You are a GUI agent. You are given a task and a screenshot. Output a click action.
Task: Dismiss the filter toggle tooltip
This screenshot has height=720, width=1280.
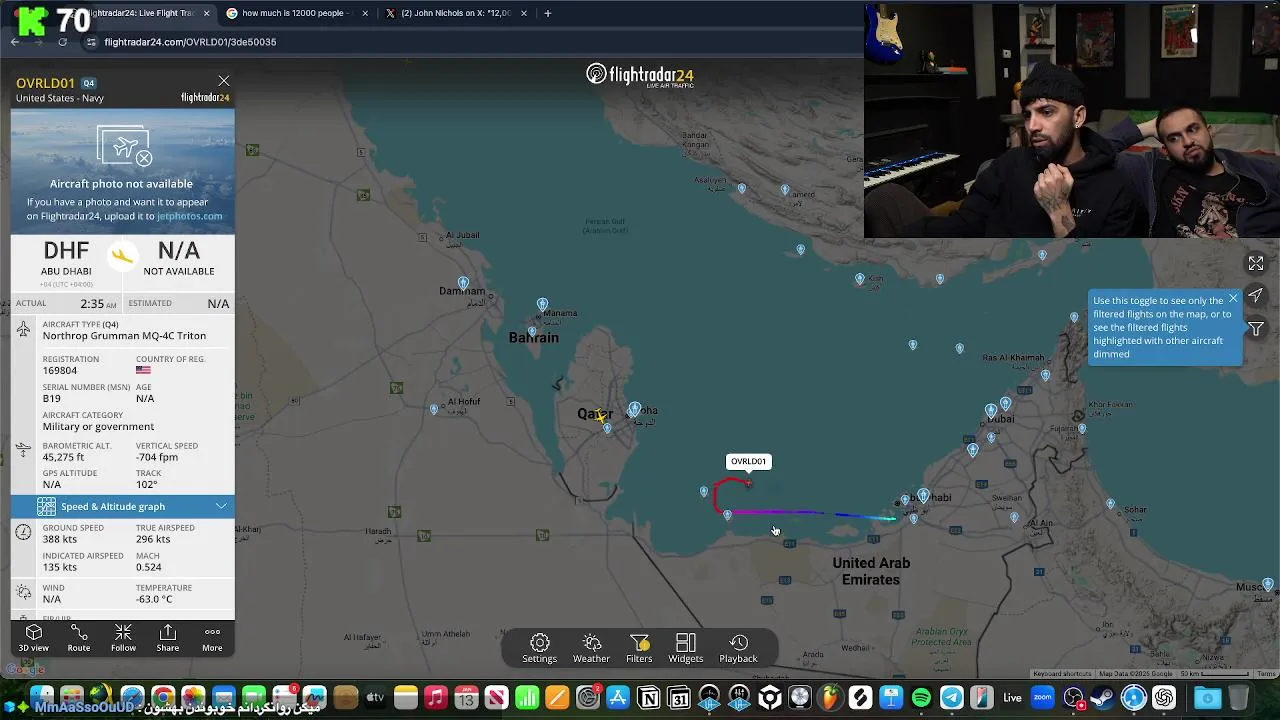[1233, 298]
